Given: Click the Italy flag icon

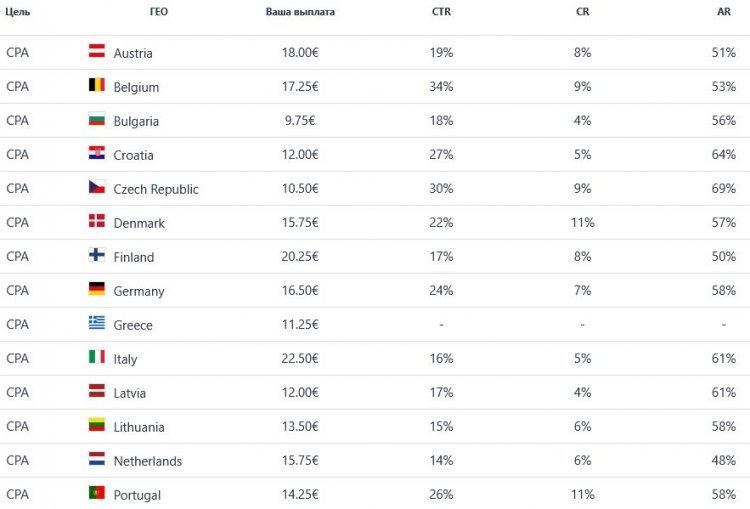Looking at the screenshot, I should [x=97, y=357].
